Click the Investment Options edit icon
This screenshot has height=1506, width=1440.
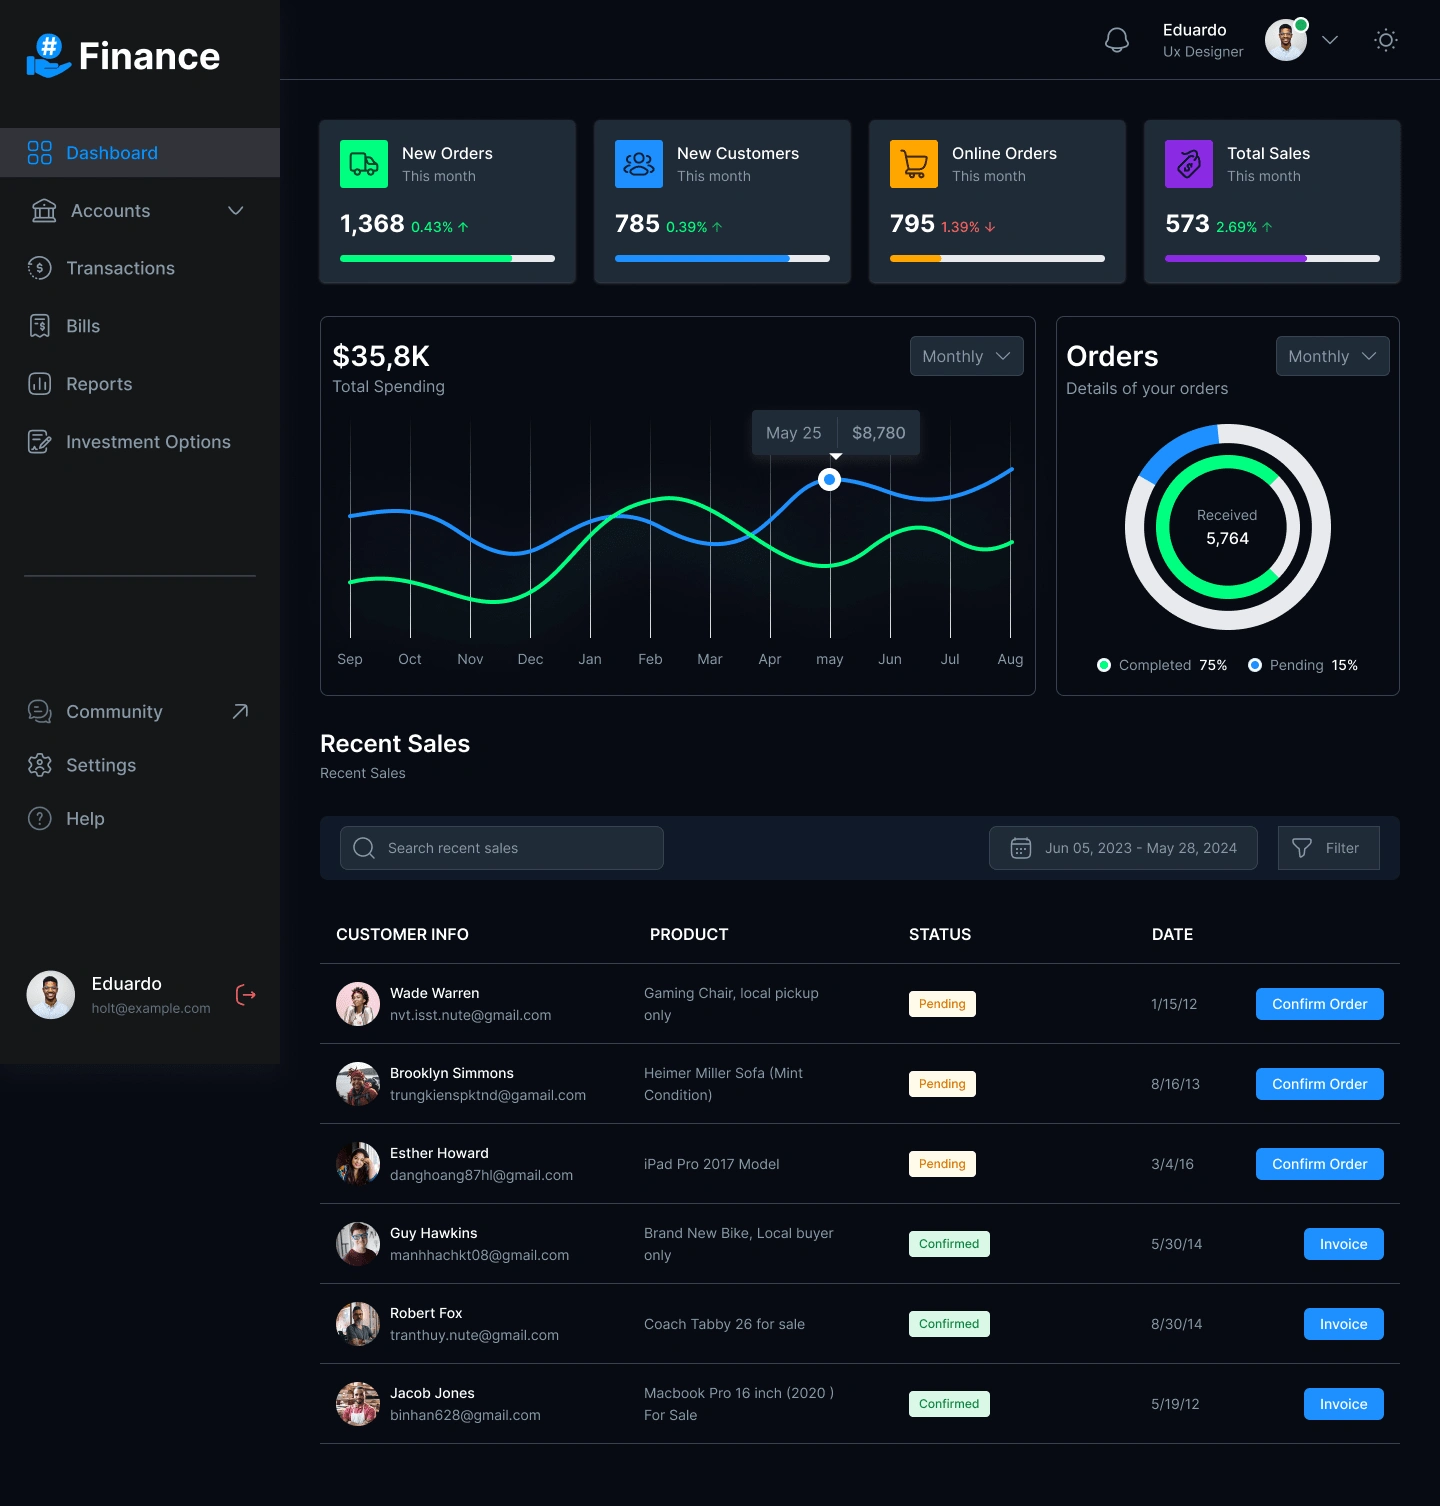pos(40,442)
